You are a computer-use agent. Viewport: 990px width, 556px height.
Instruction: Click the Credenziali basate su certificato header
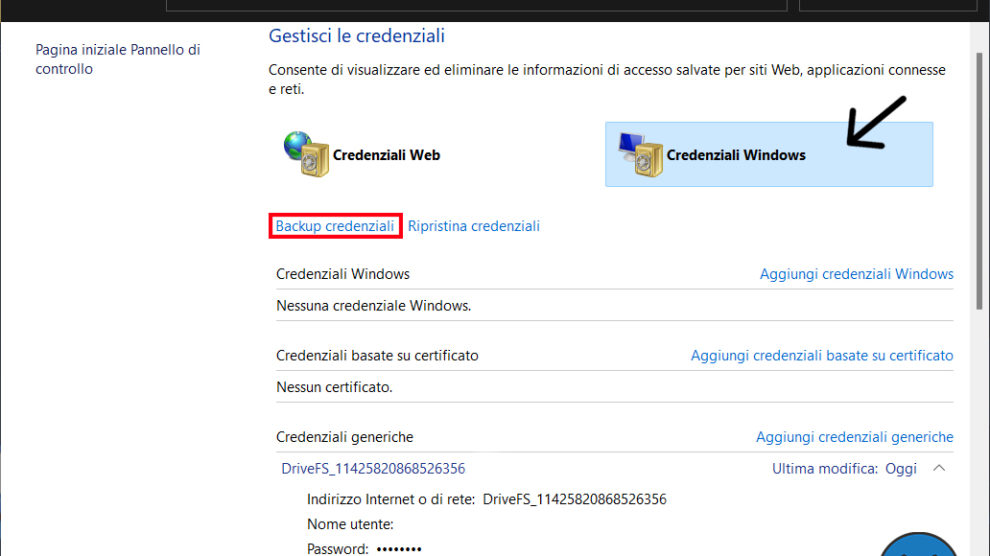[x=377, y=355]
